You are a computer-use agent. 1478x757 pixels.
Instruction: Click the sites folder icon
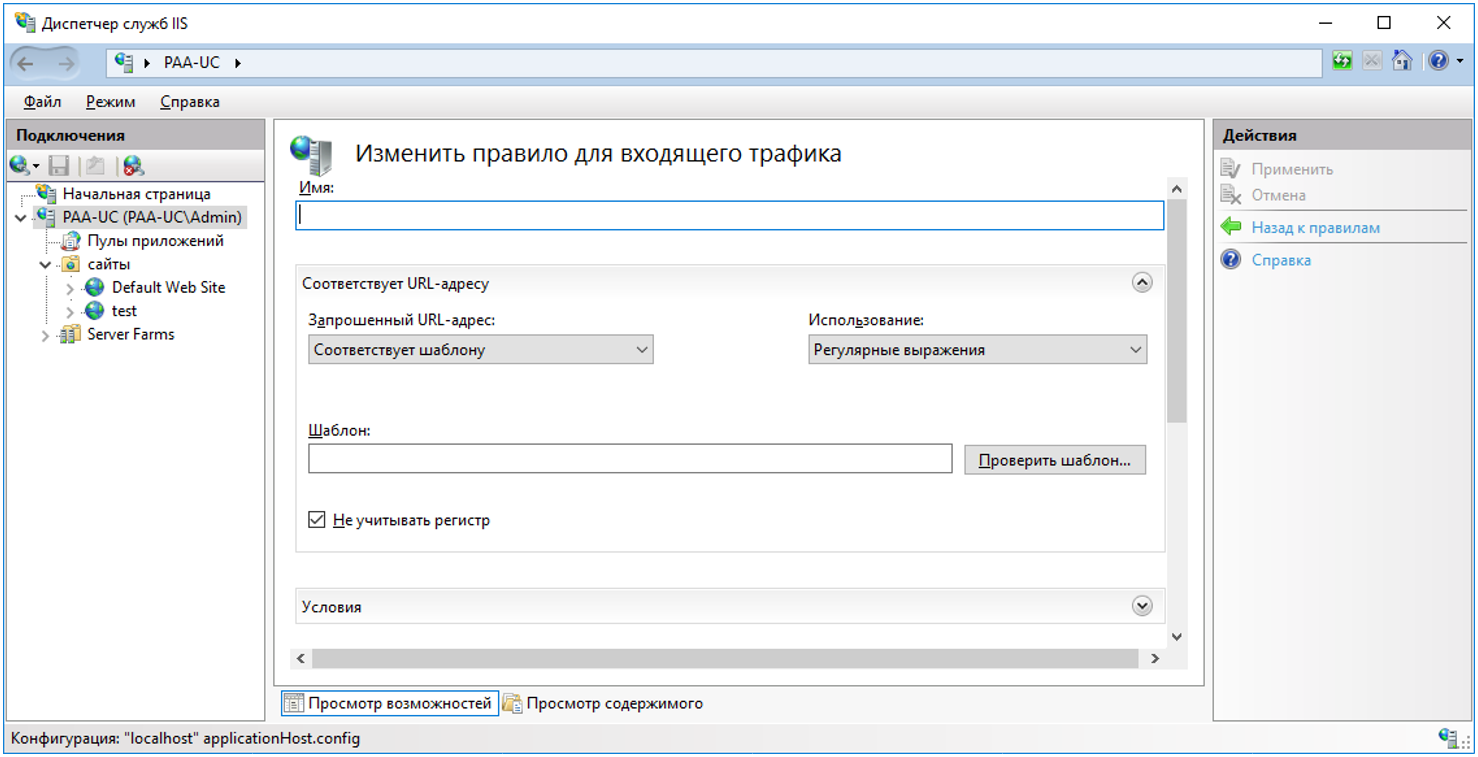(x=70, y=264)
